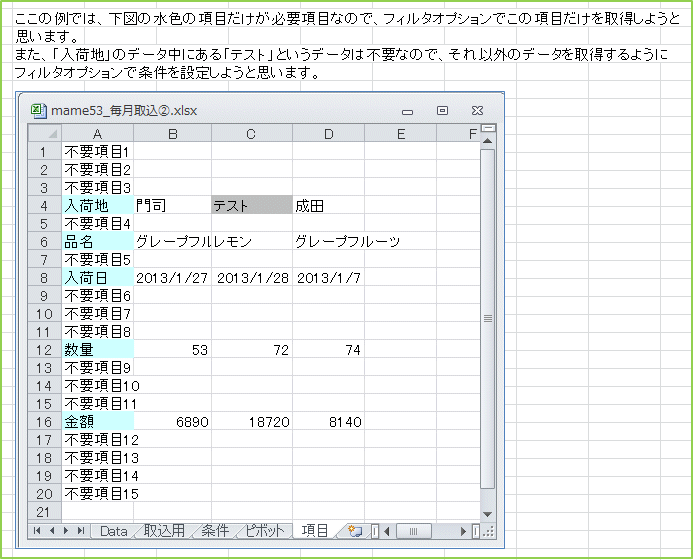Click the 2013/1/28 date cell
The width and height of the screenshot is (693, 560).
pos(252,278)
